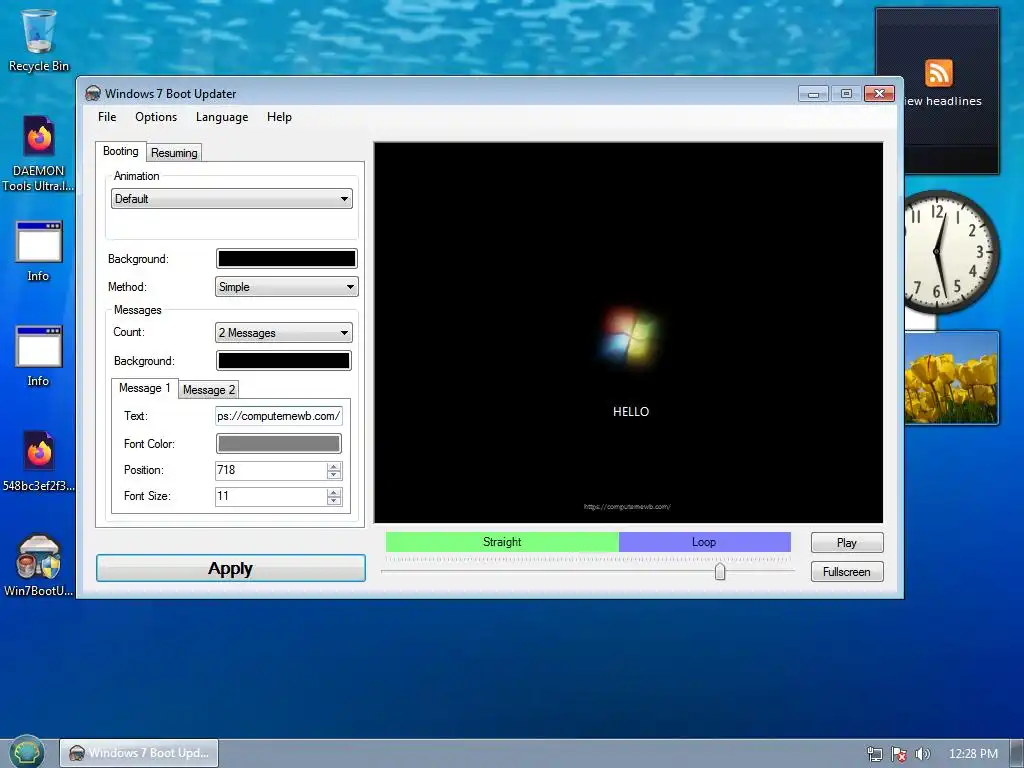The image size is (1024, 768).
Task: Click the network tray icon
Action: tap(875, 754)
